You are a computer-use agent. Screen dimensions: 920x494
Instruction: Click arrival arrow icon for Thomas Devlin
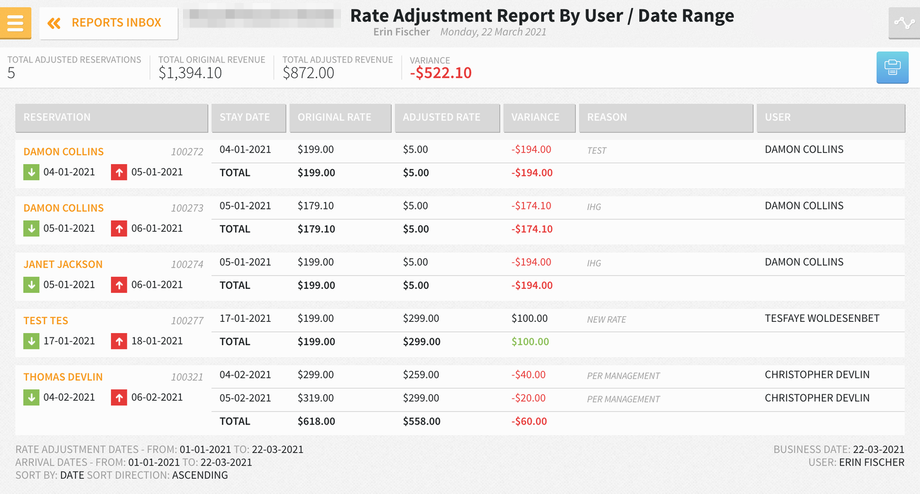(x=31, y=398)
